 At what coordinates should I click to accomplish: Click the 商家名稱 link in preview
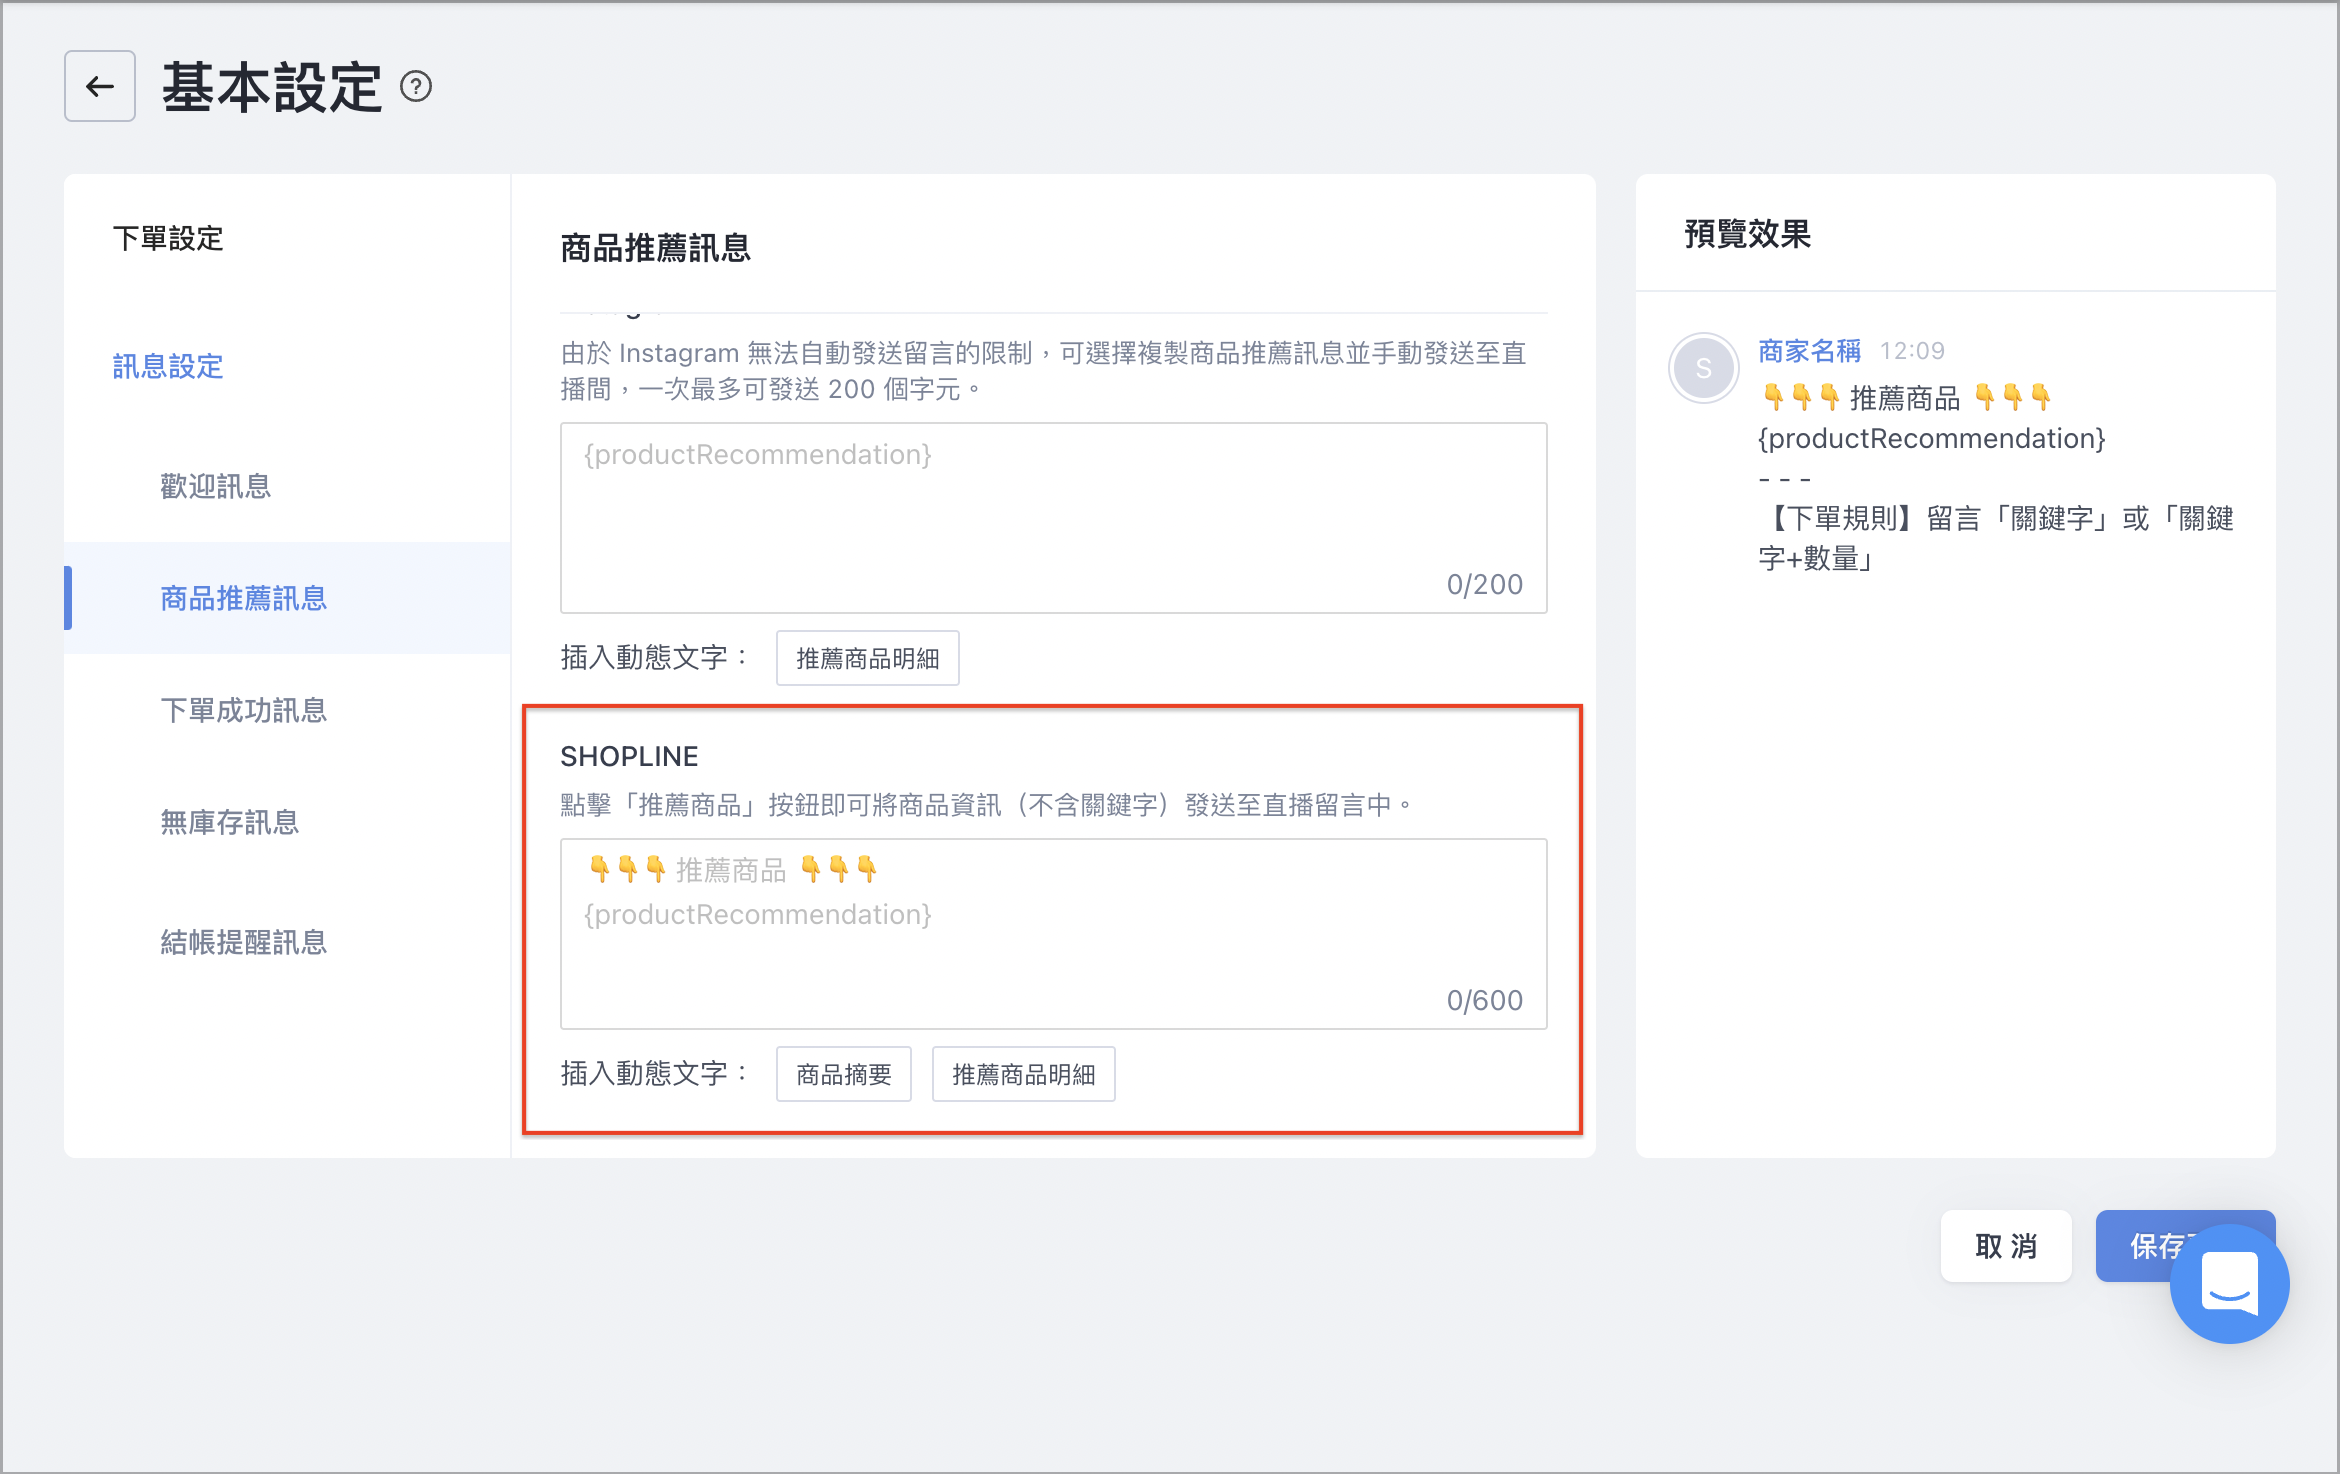tap(1810, 351)
